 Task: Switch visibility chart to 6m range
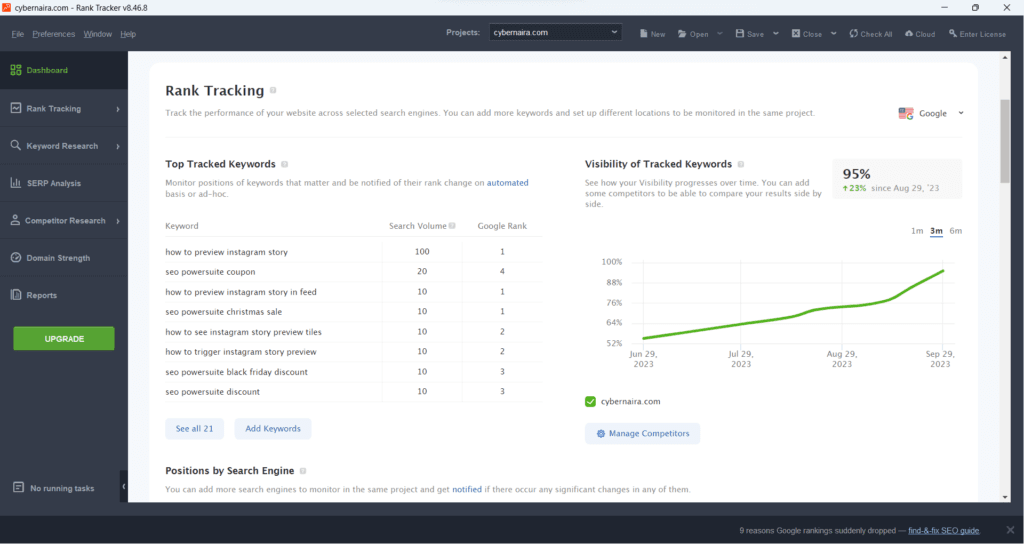[956, 231]
